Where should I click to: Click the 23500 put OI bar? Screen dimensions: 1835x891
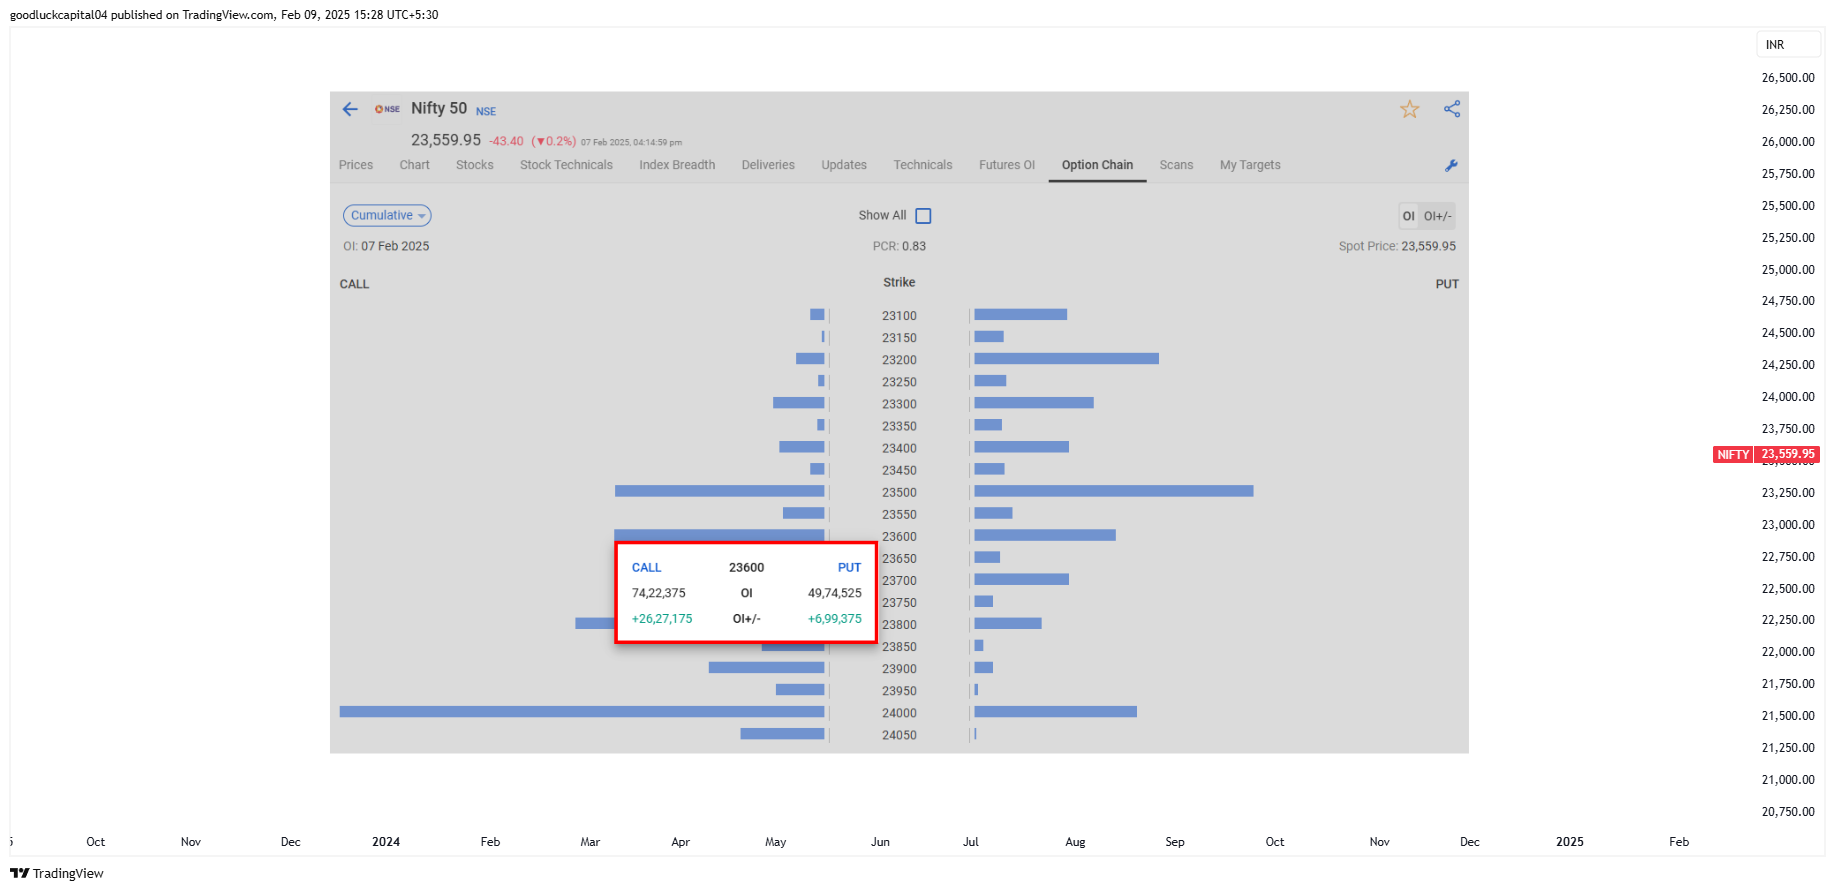pyautogui.click(x=1114, y=491)
